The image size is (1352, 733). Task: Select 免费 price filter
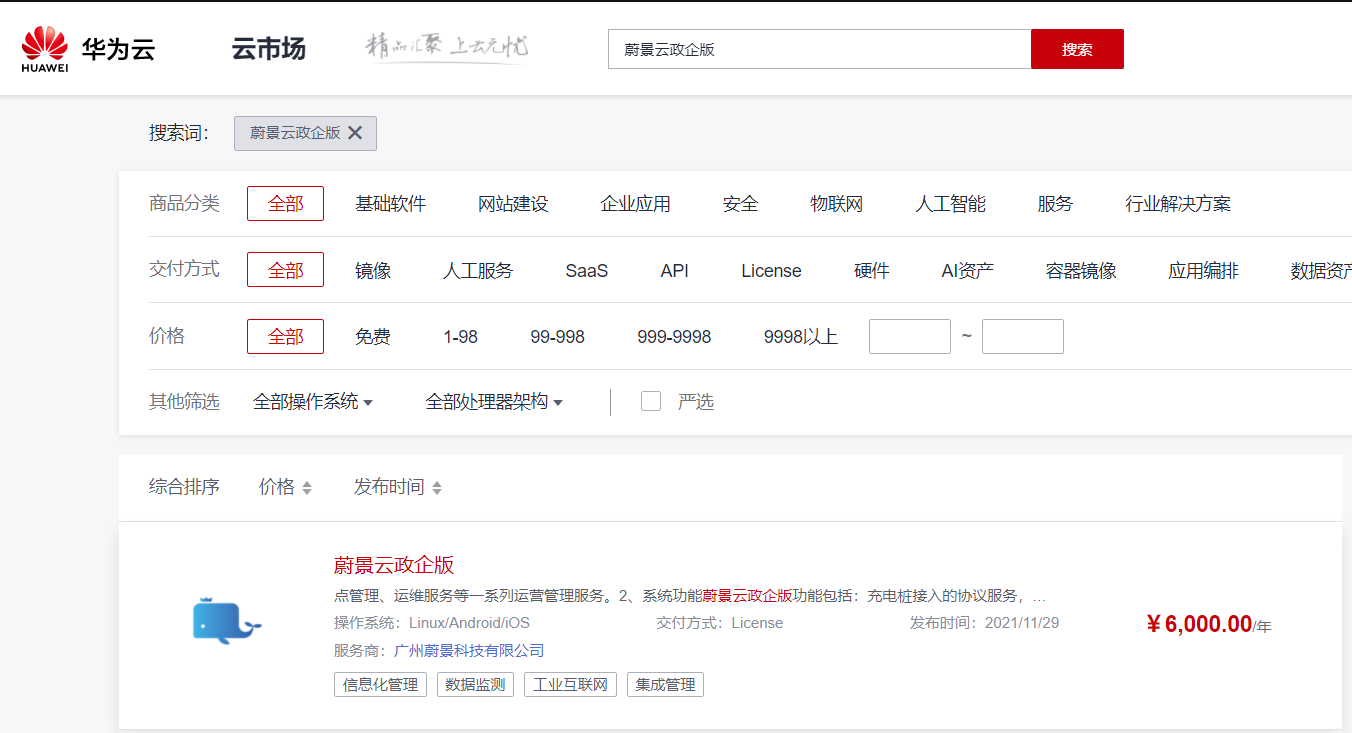point(372,337)
